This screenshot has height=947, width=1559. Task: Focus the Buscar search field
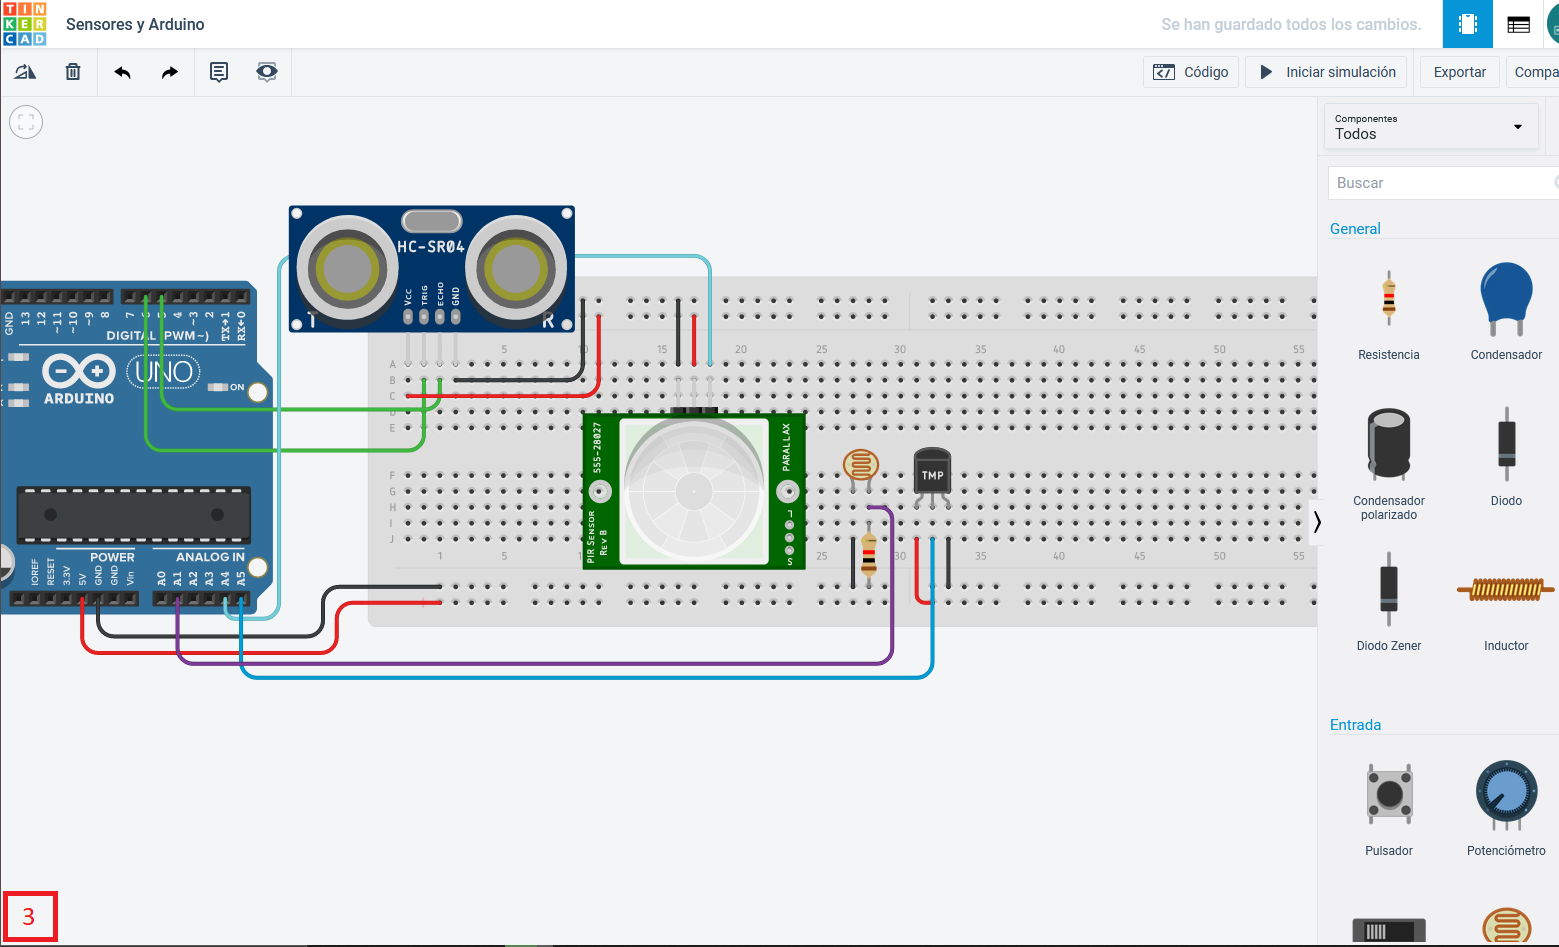click(x=1443, y=183)
